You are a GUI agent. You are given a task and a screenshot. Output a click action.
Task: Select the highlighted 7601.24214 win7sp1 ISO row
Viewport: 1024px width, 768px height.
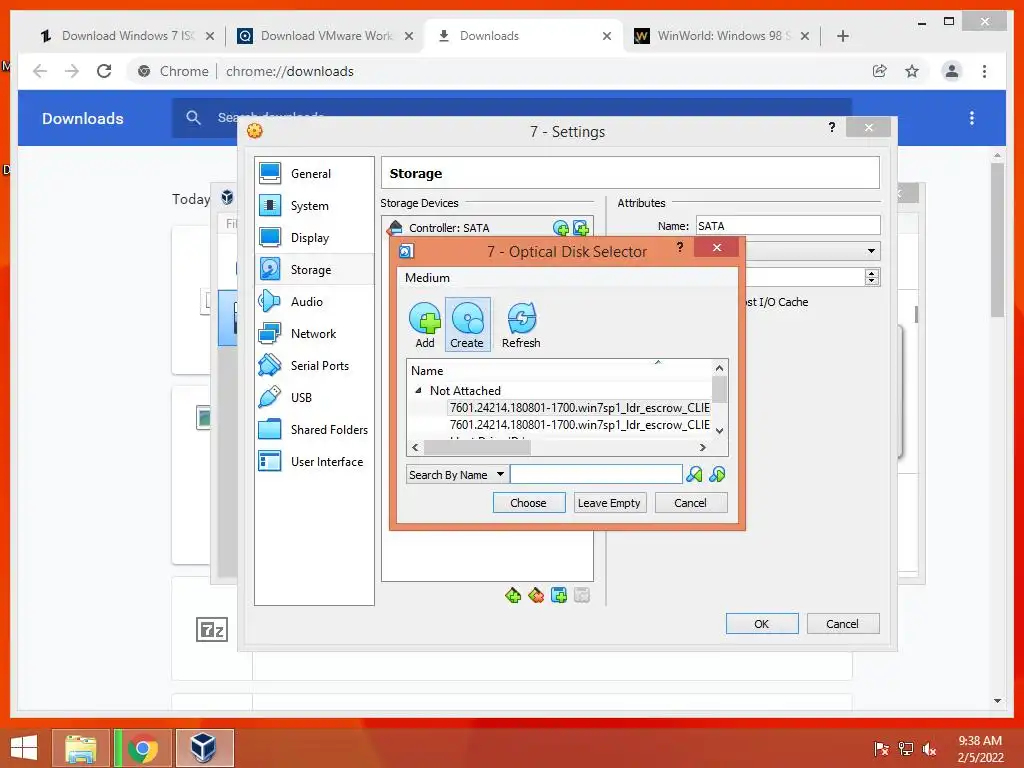pyautogui.click(x=579, y=408)
